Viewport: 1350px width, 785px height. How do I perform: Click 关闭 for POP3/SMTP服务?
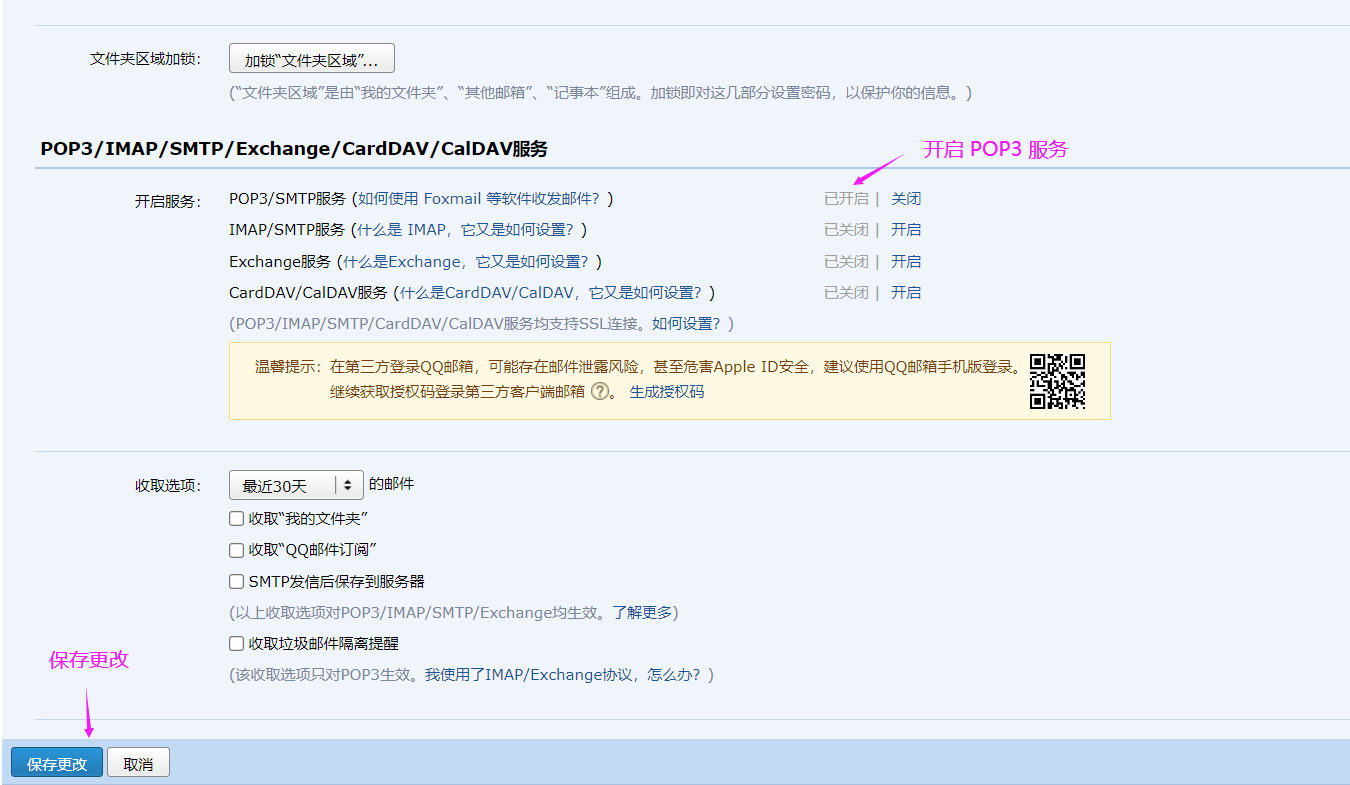pyautogui.click(x=906, y=198)
